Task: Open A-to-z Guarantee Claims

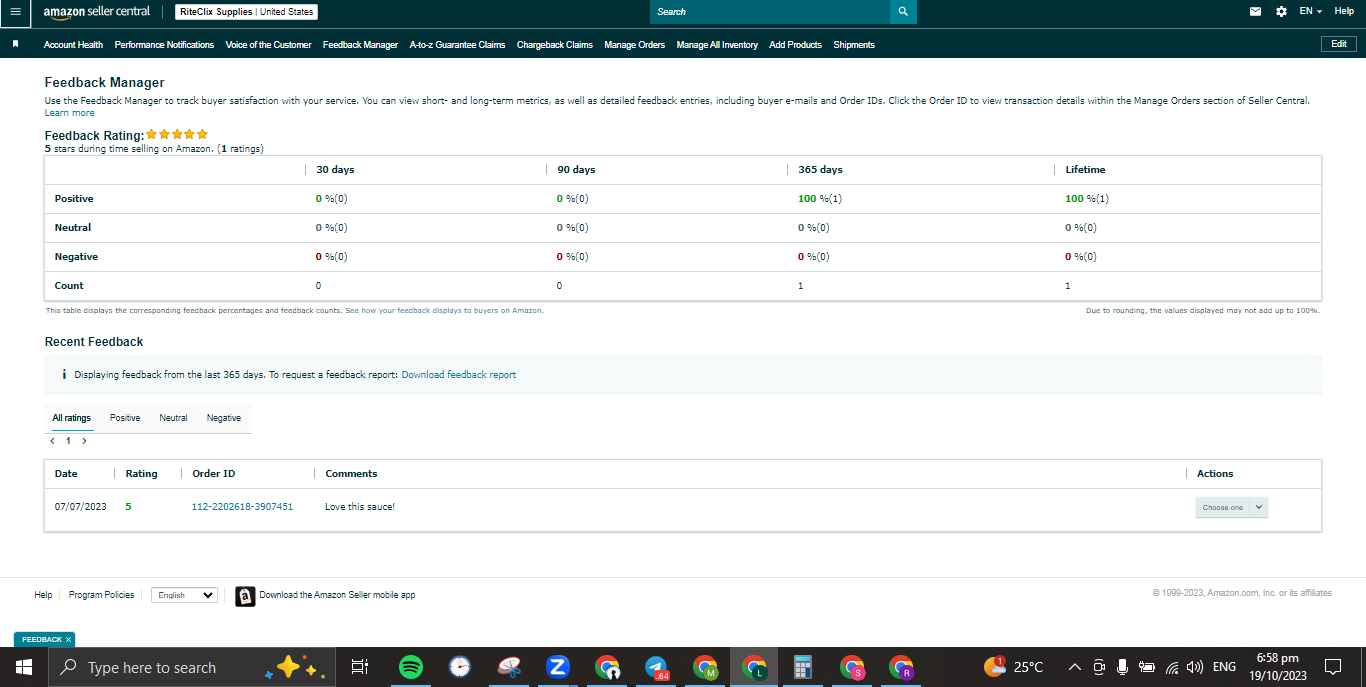Action: (x=457, y=45)
